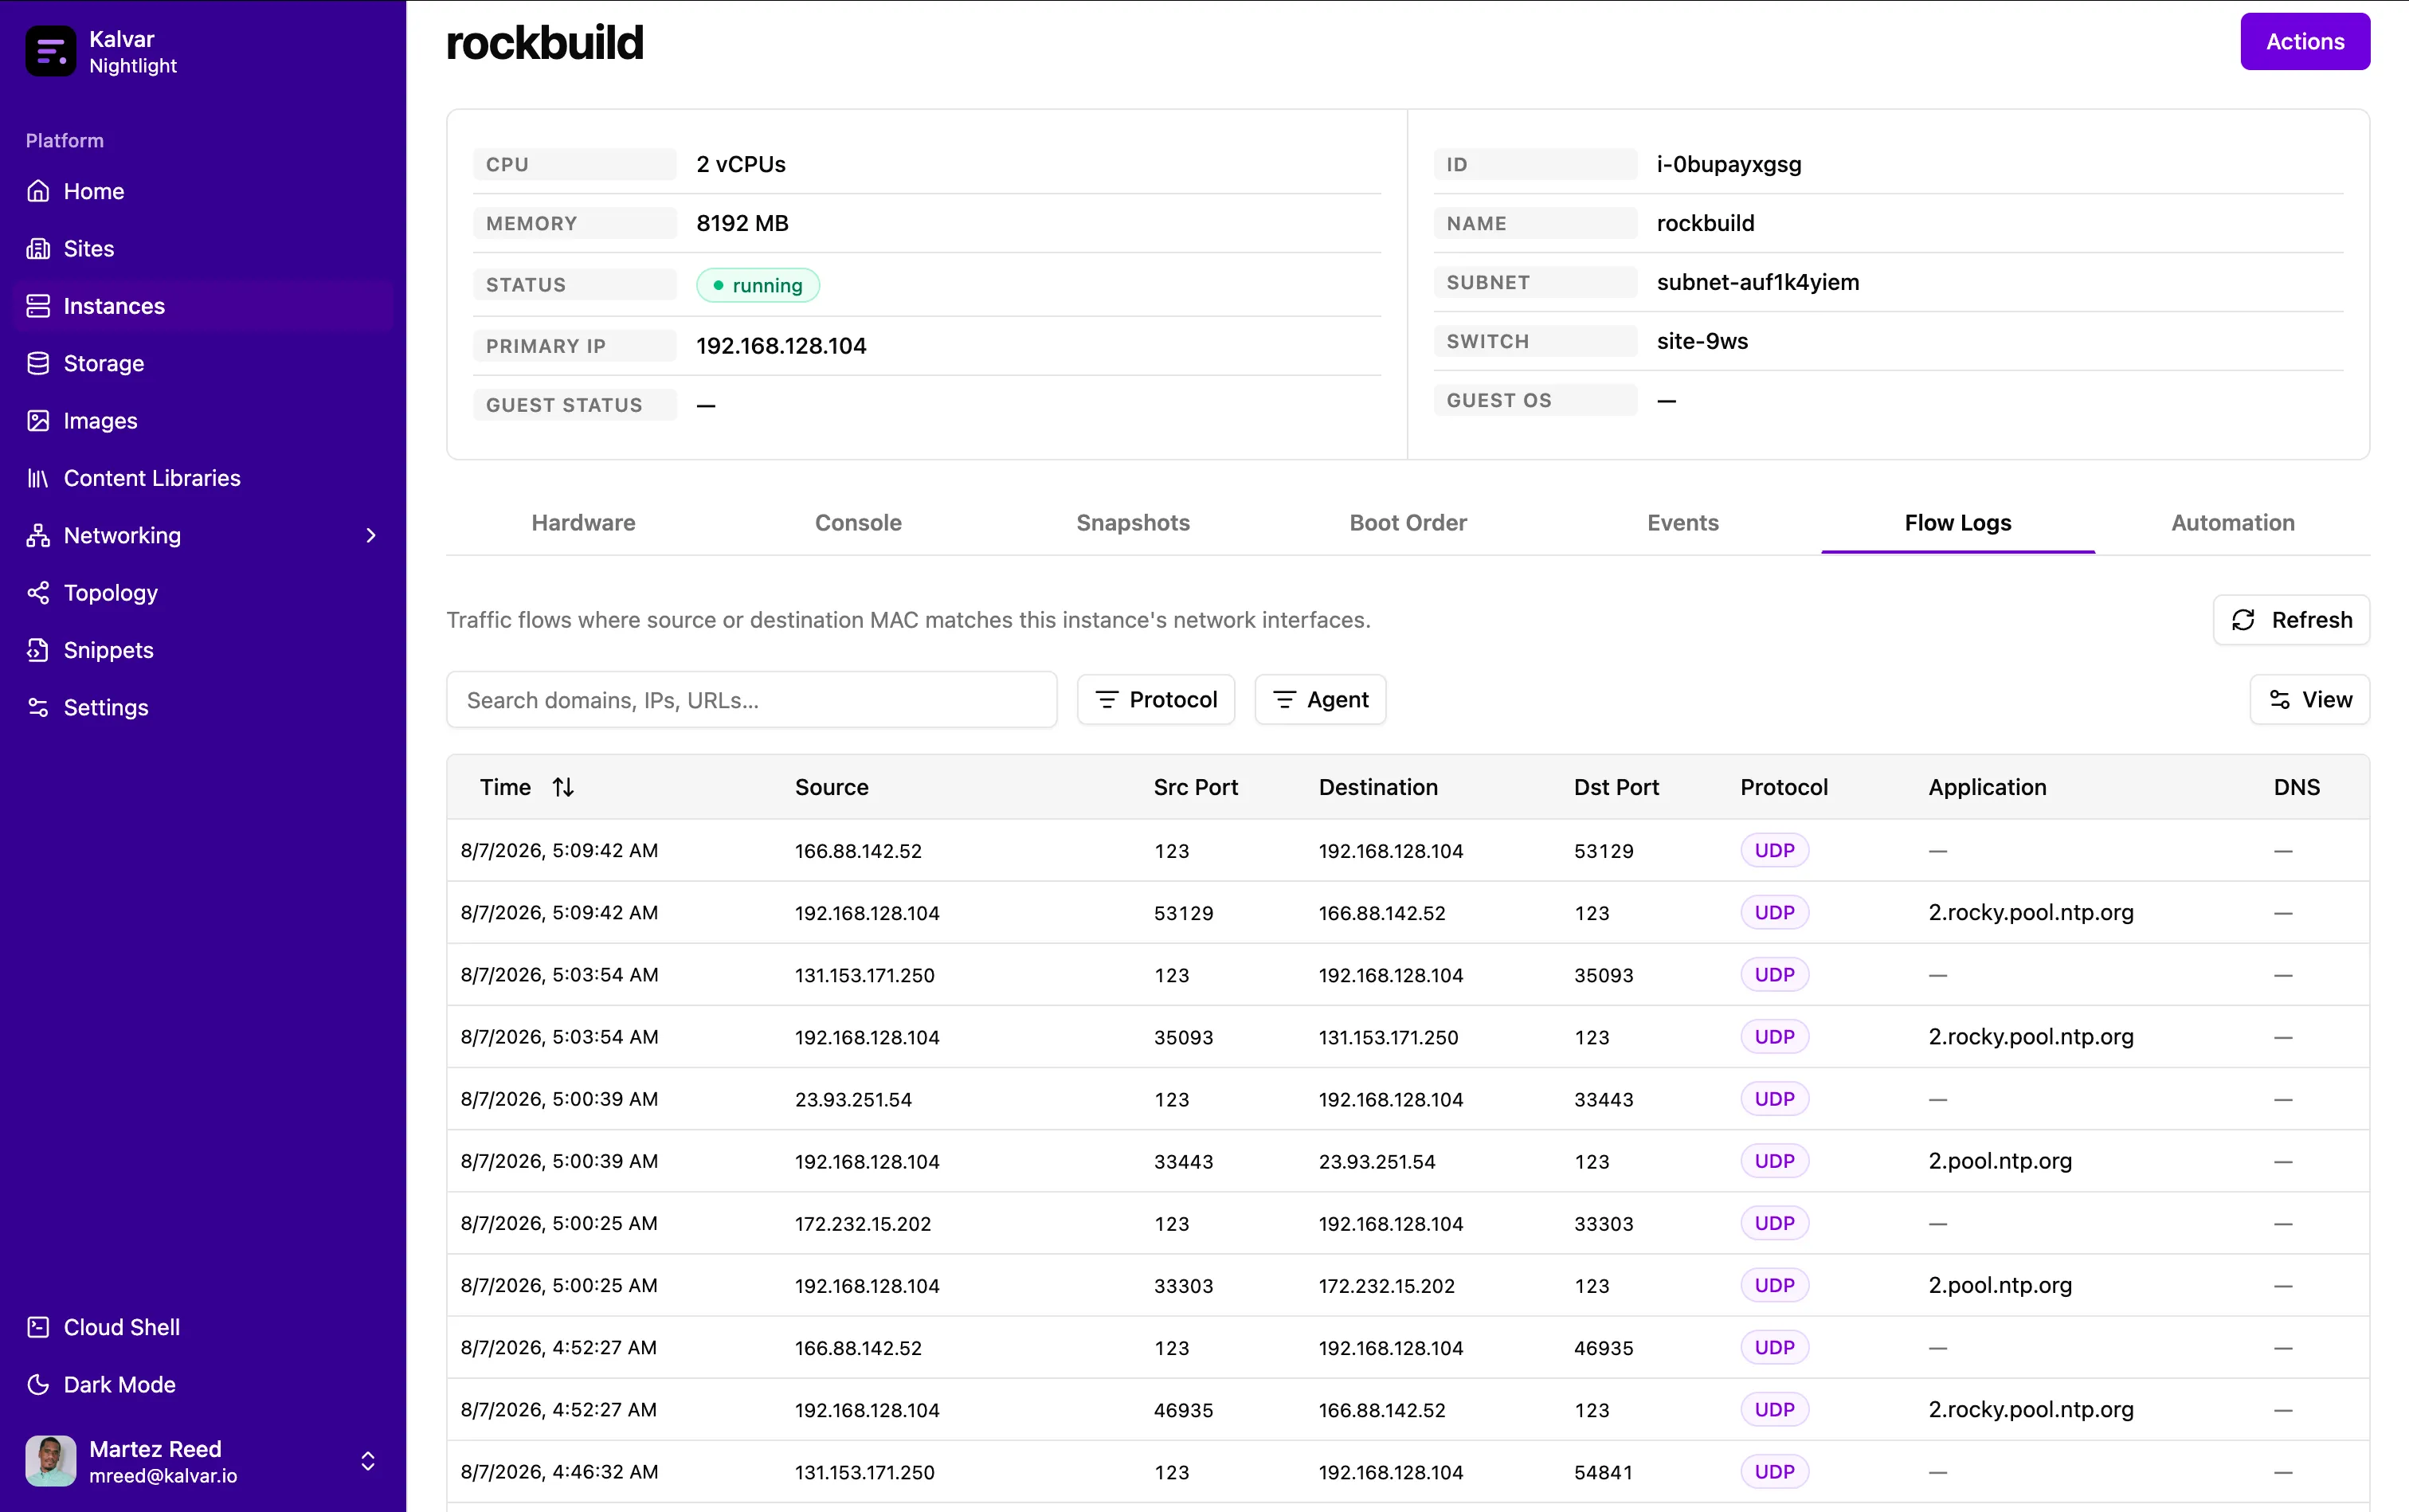Open Topology share-node icon

38,593
